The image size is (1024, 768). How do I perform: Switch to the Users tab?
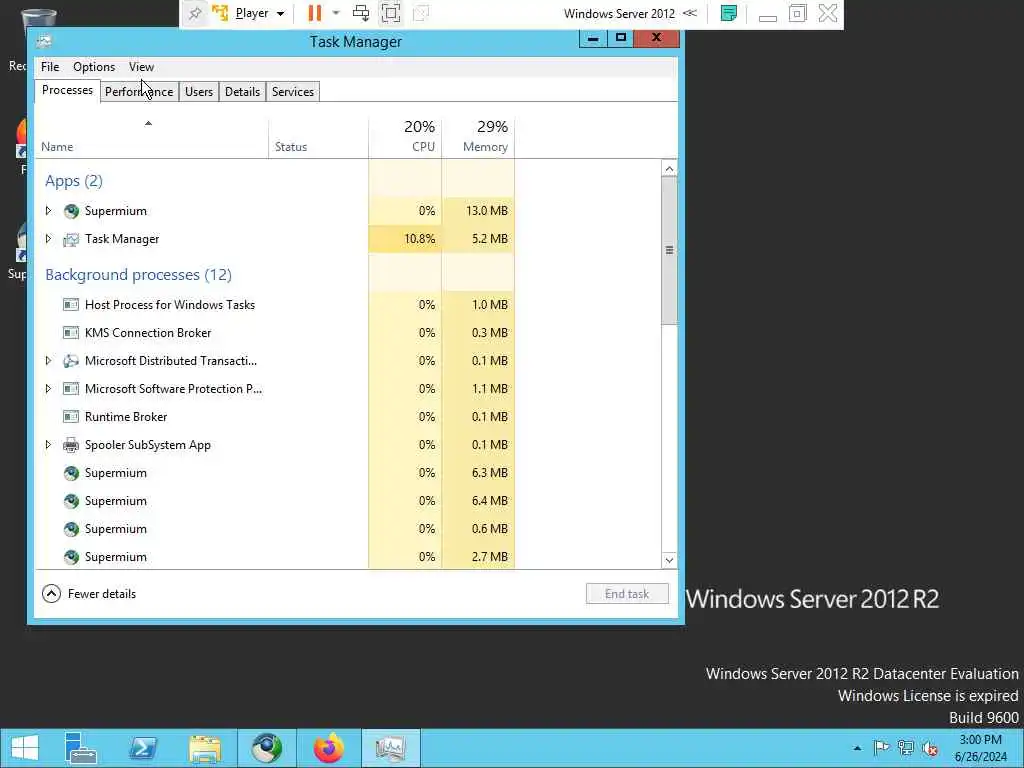pyautogui.click(x=199, y=91)
